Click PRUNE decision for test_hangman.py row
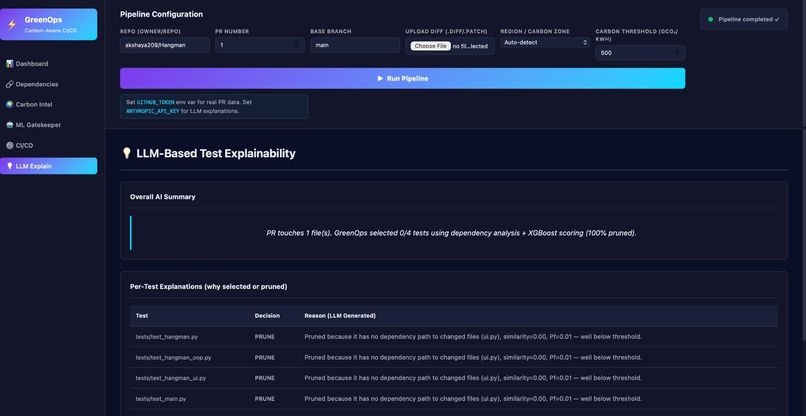The width and height of the screenshot is (806, 416). 265,337
